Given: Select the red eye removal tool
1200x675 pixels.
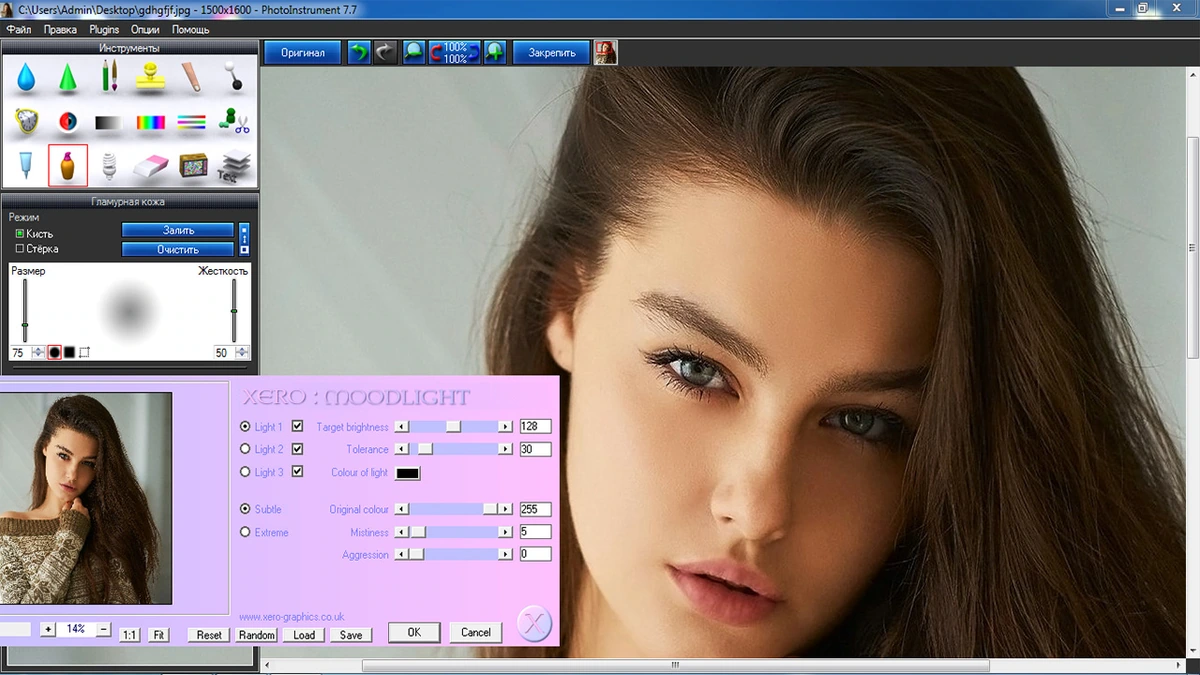Looking at the screenshot, I should (x=68, y=122).
